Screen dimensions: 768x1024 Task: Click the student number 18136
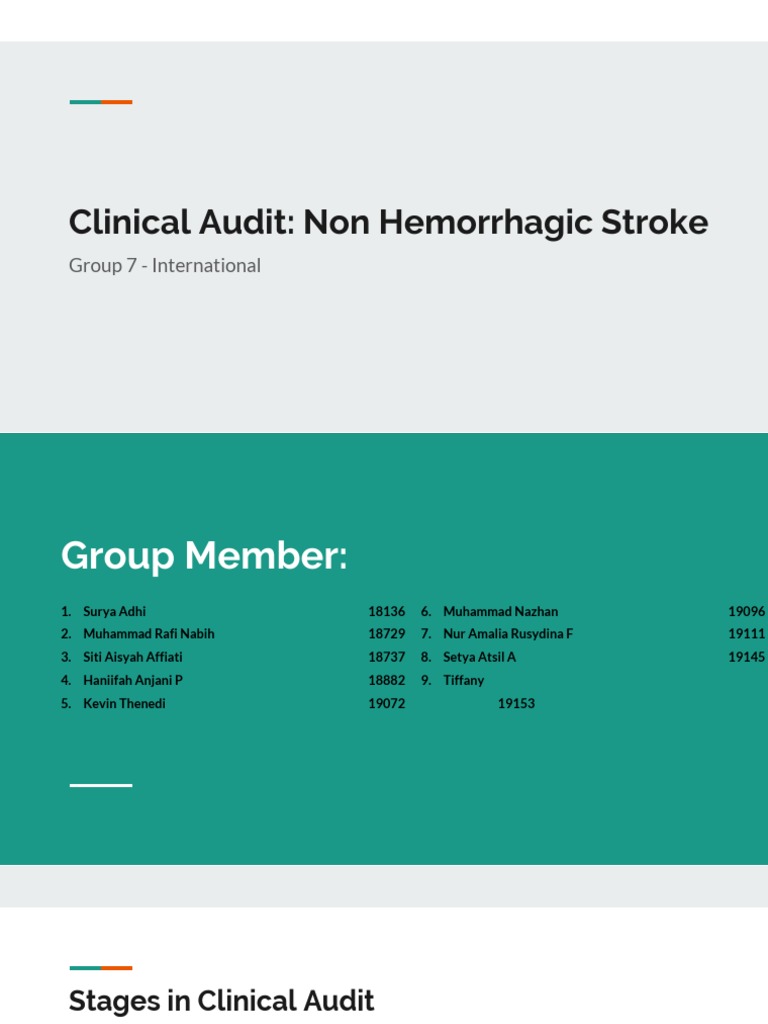coord(386,611)
